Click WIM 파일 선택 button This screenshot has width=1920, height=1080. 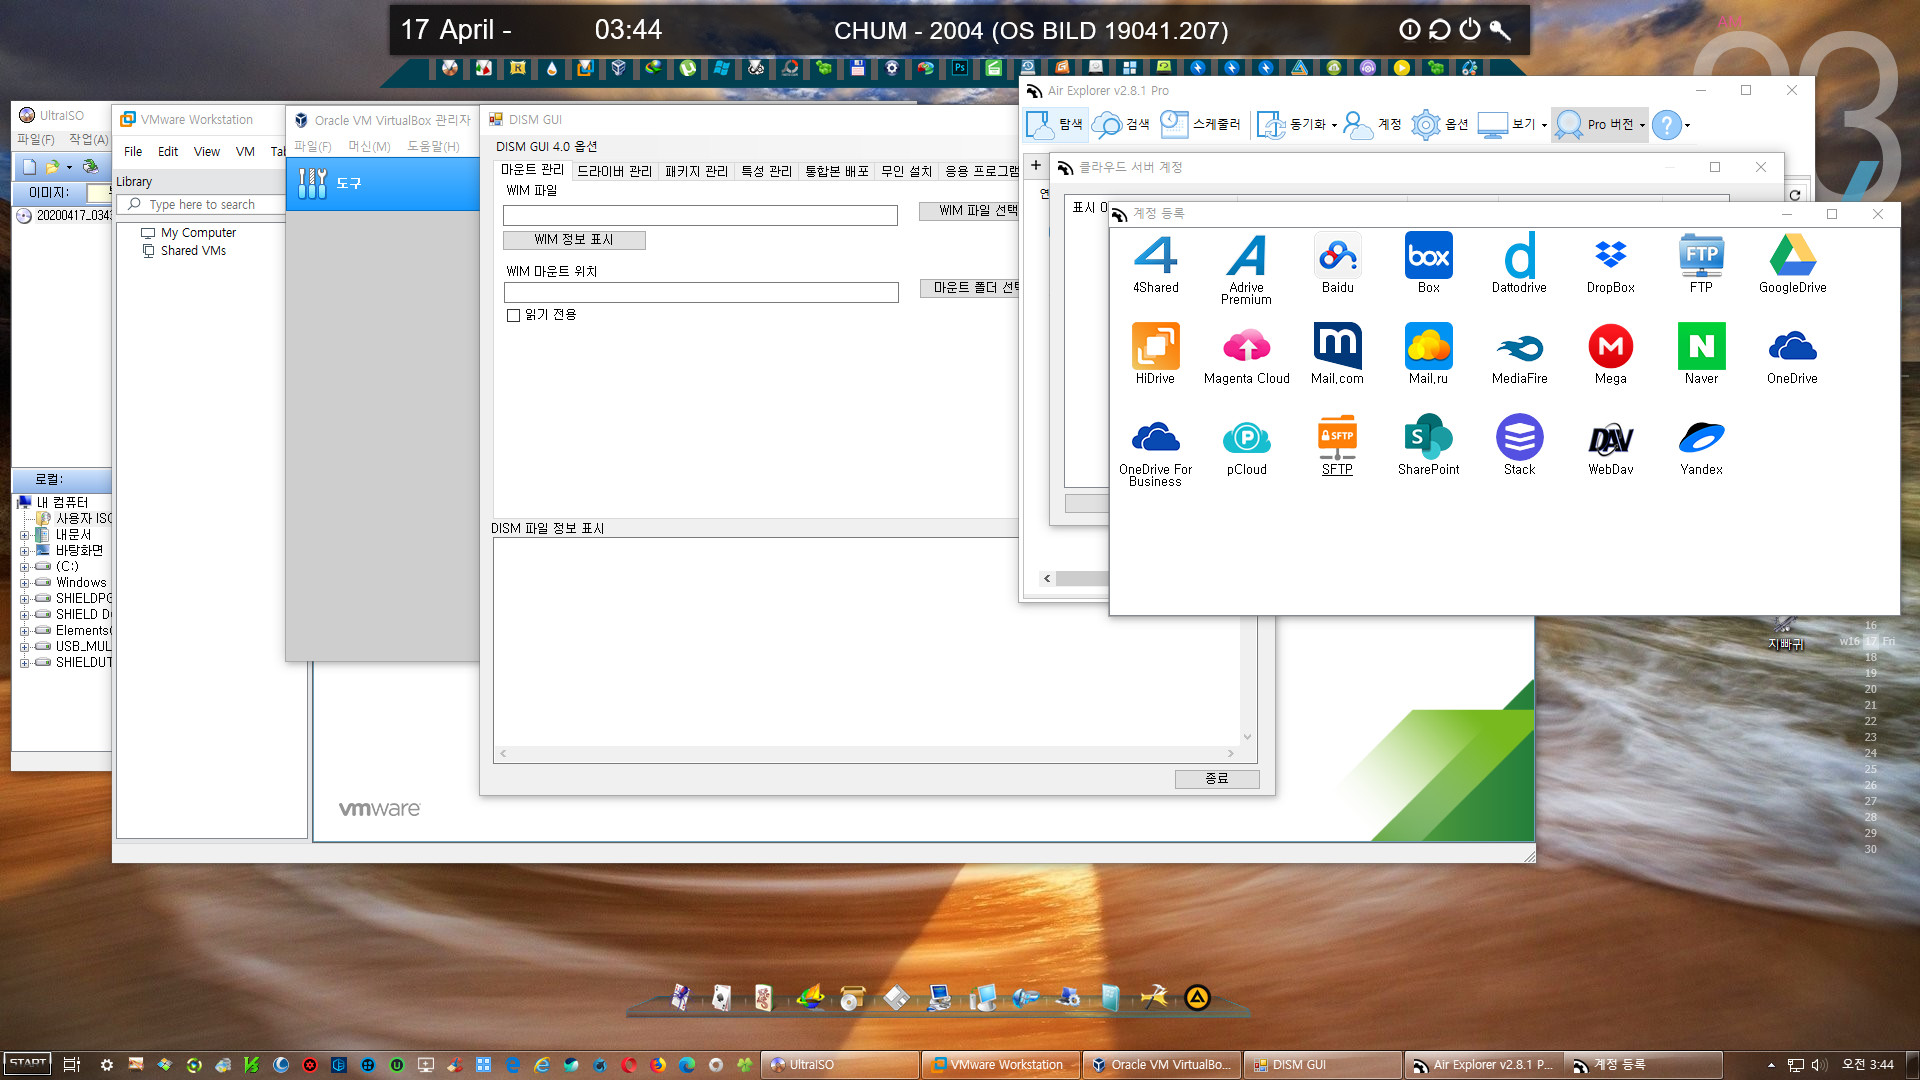pyautogui.click(x=970, y=210)
